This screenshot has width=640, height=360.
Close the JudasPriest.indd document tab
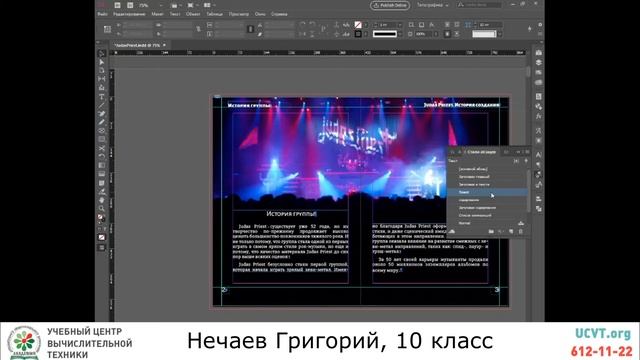164,45
